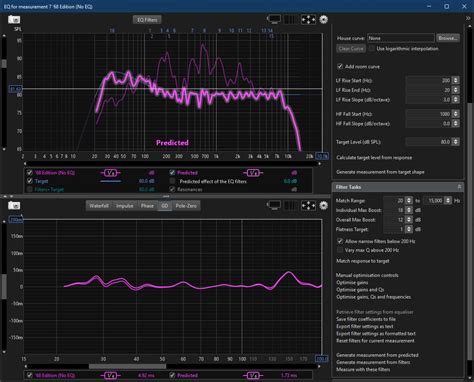Click 'Optimise gains and Qs'

click(360, 290)
